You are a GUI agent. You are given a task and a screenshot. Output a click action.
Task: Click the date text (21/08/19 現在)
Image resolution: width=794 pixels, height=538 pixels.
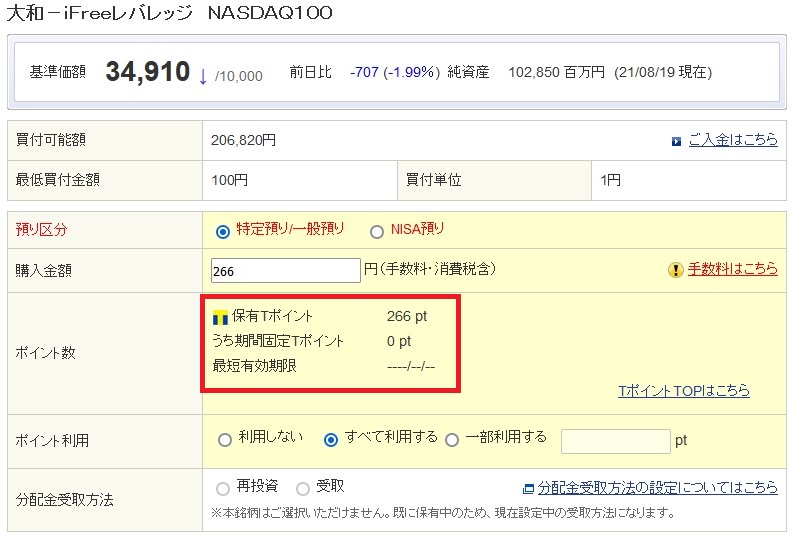coord(663,72)
